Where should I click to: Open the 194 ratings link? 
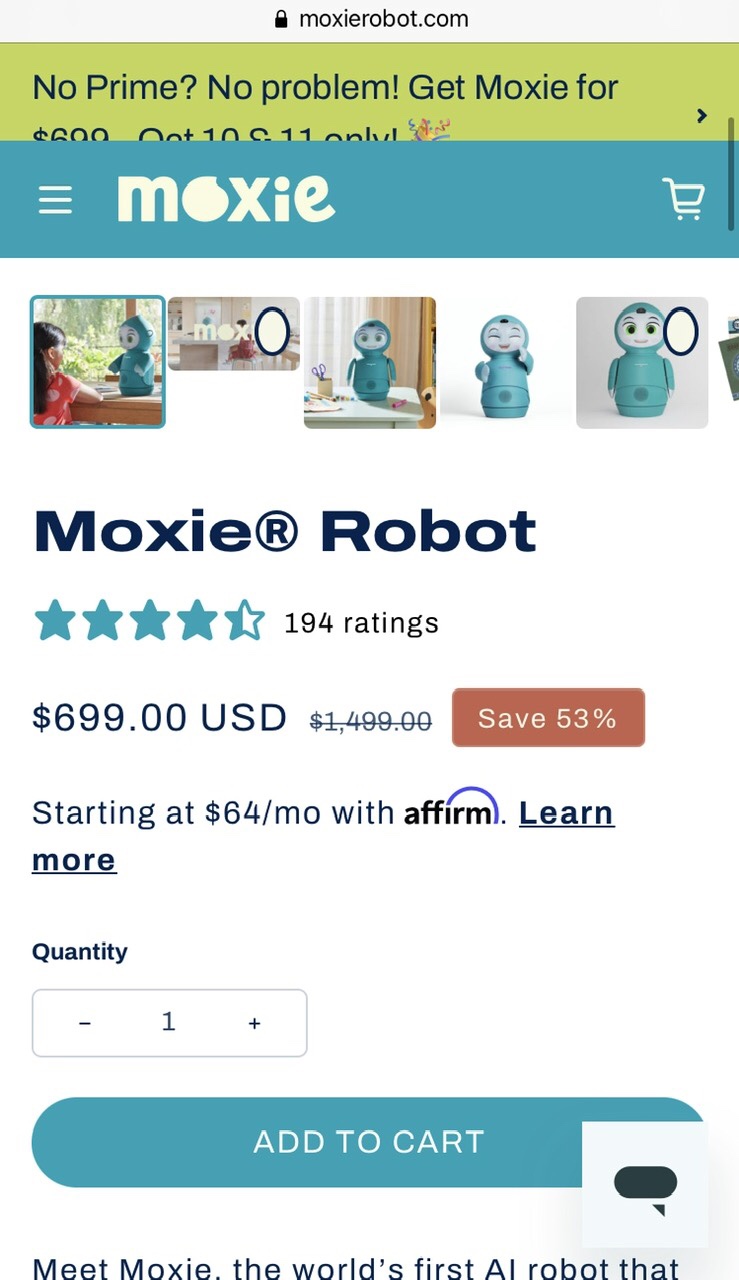[x=361, y=623]
